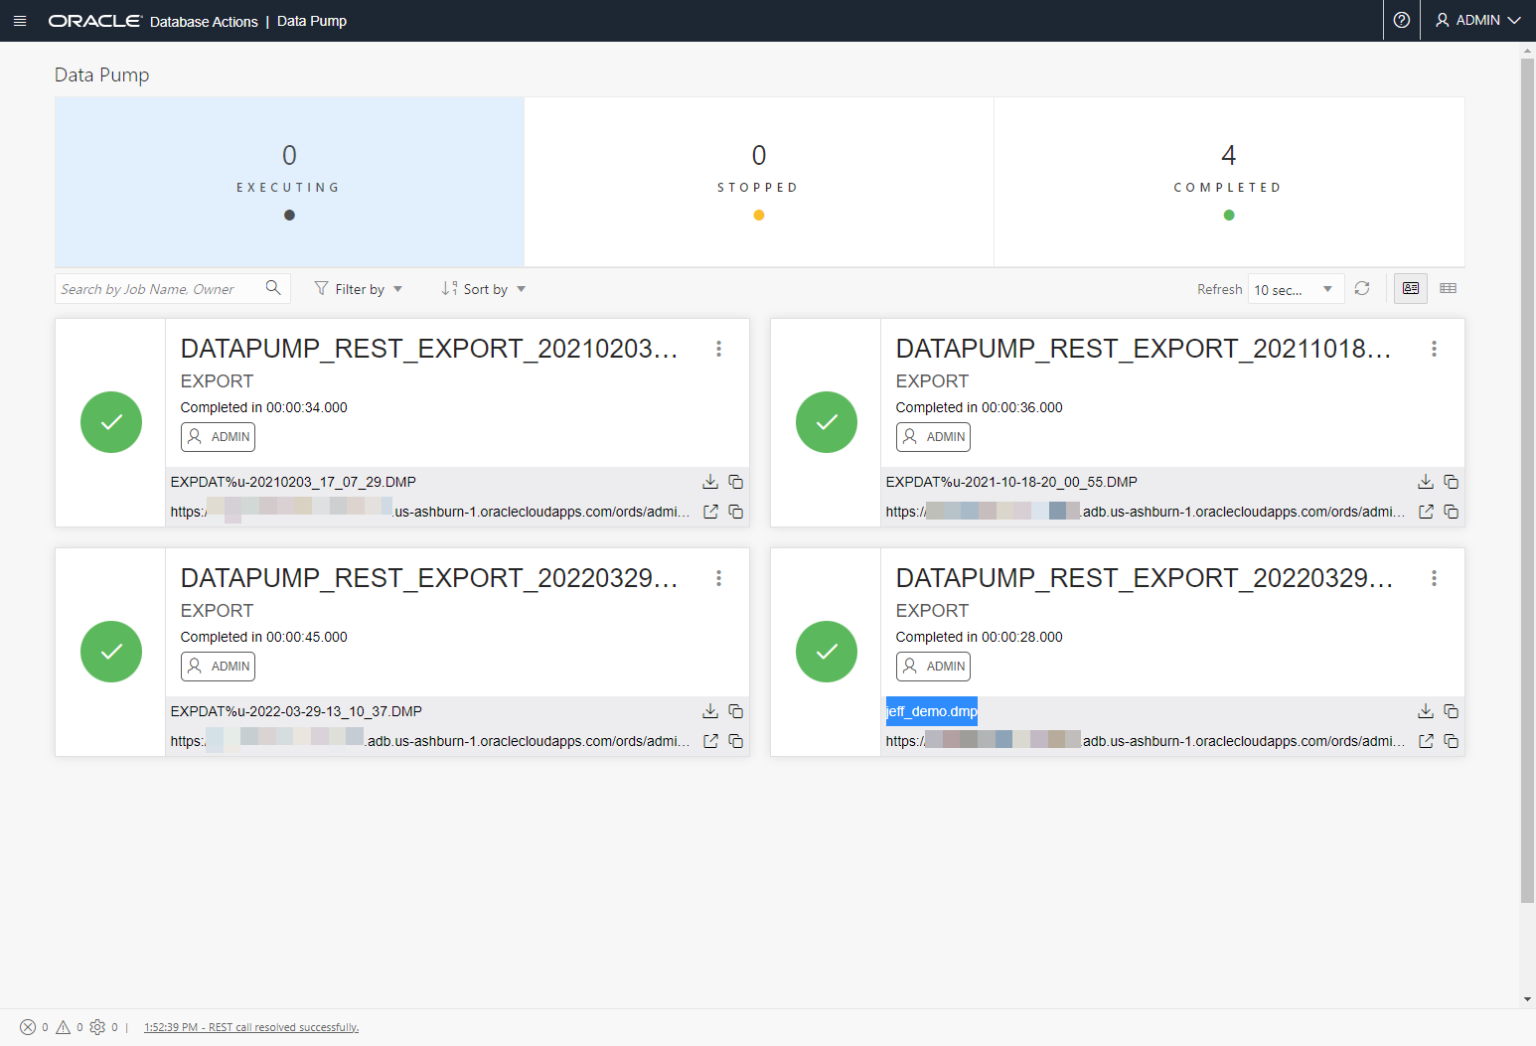This screenshot has width=1536, height=1046.
Task: Click the Database Actions breadcrumb
Action: coord(204,21)
